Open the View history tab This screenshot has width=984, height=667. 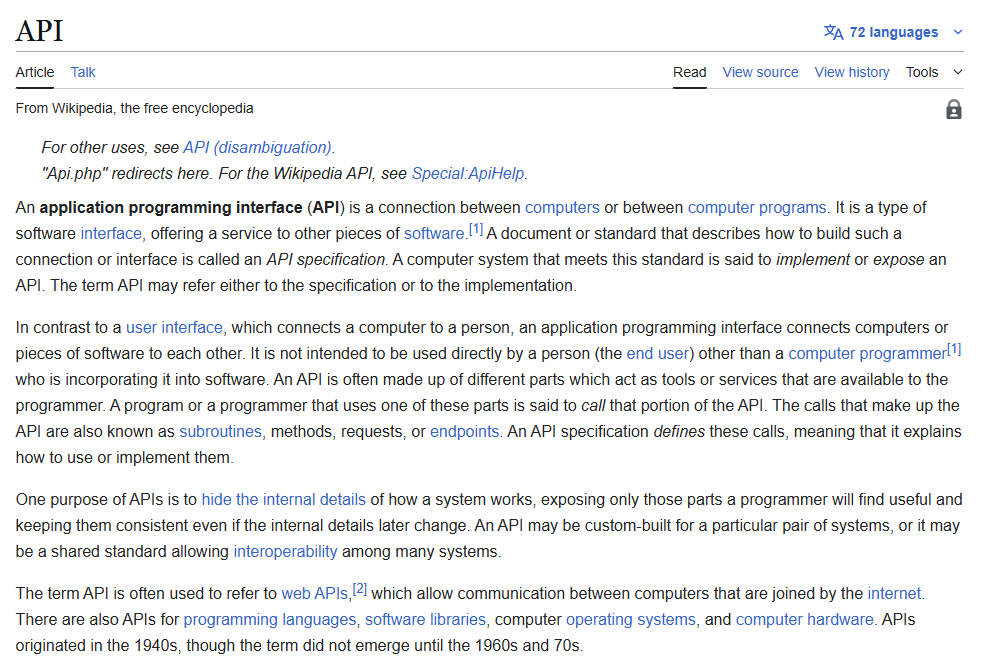(x=852, y=72)
